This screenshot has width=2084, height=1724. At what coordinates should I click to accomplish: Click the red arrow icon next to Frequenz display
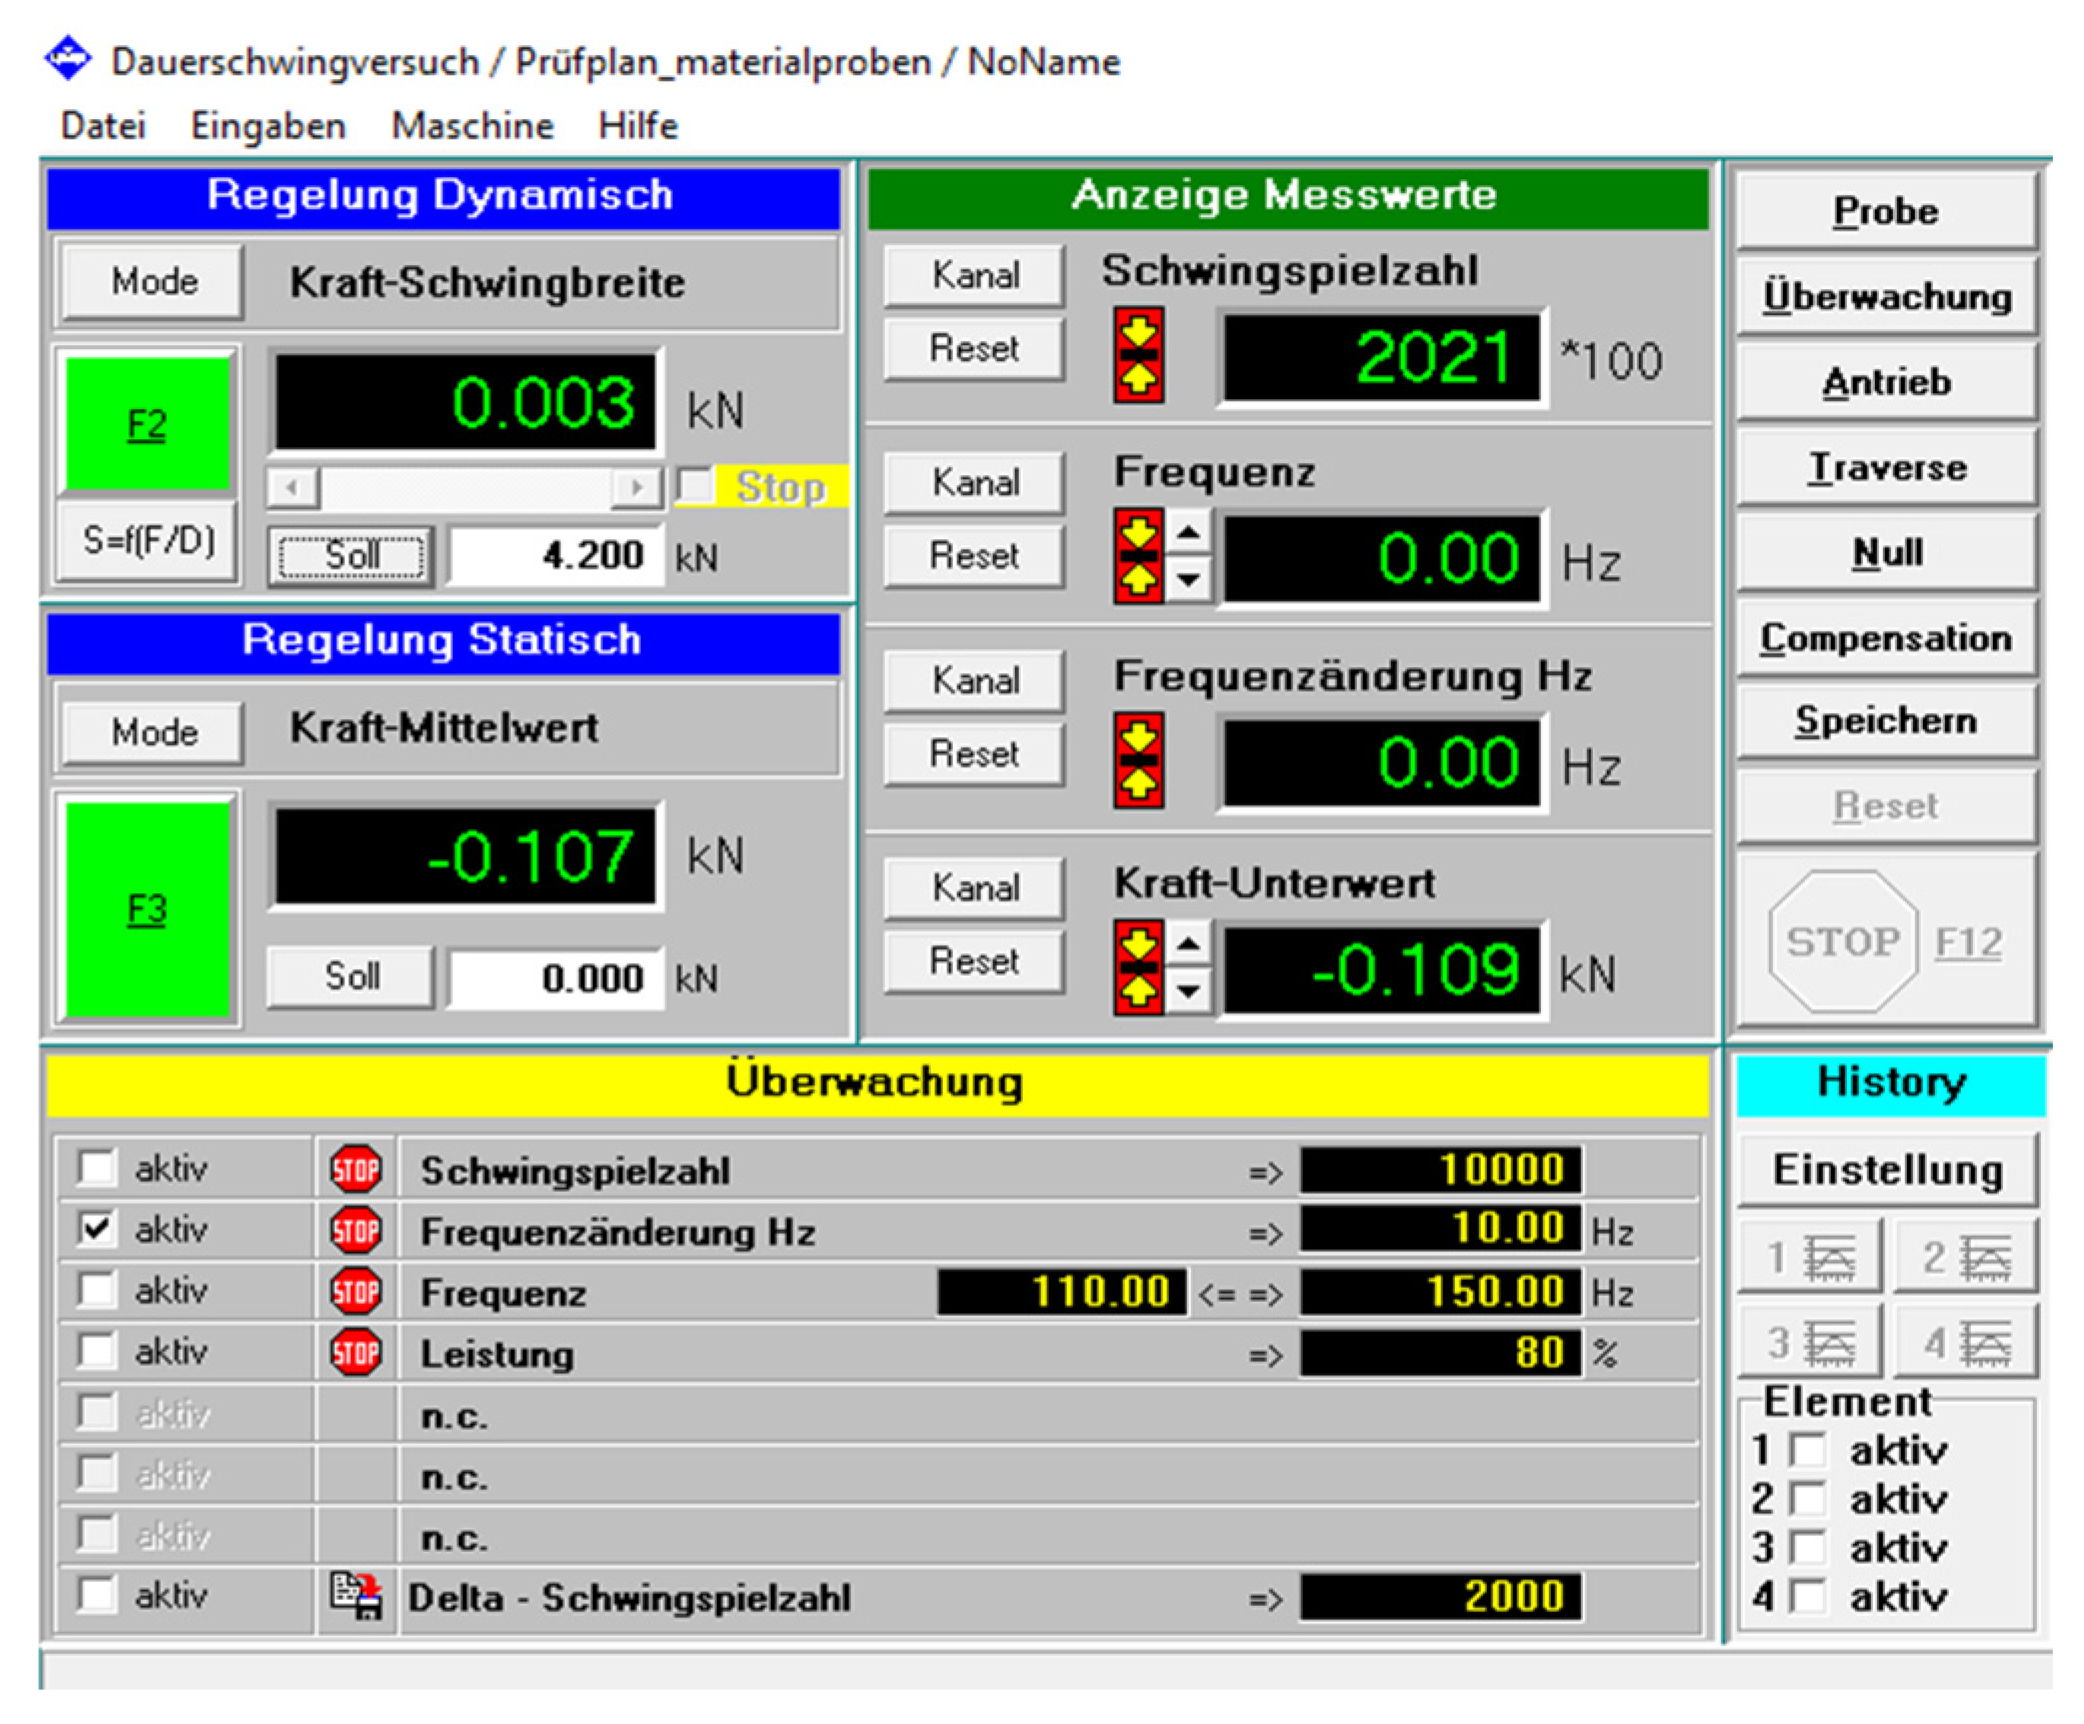tap(1138, 556)
